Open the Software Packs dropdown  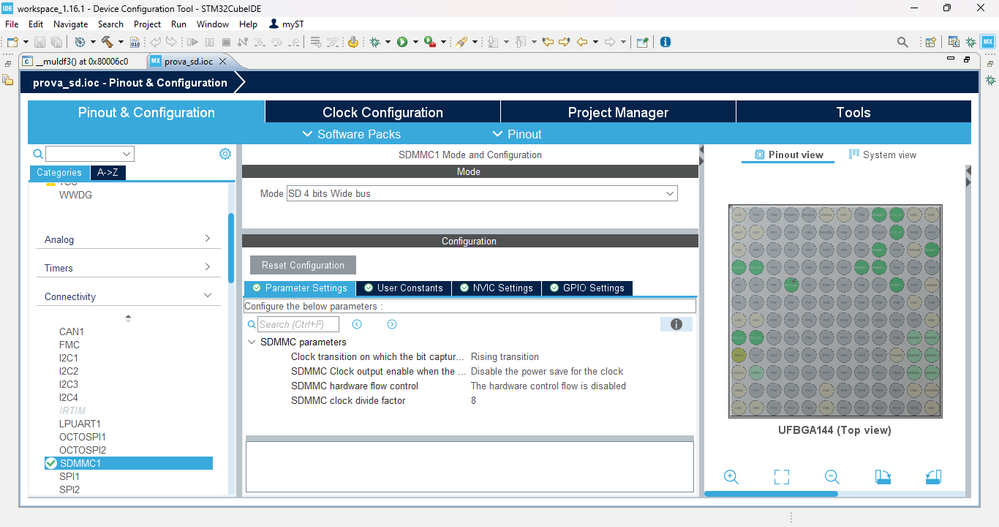pyautogui.click(x=352, y=134)
